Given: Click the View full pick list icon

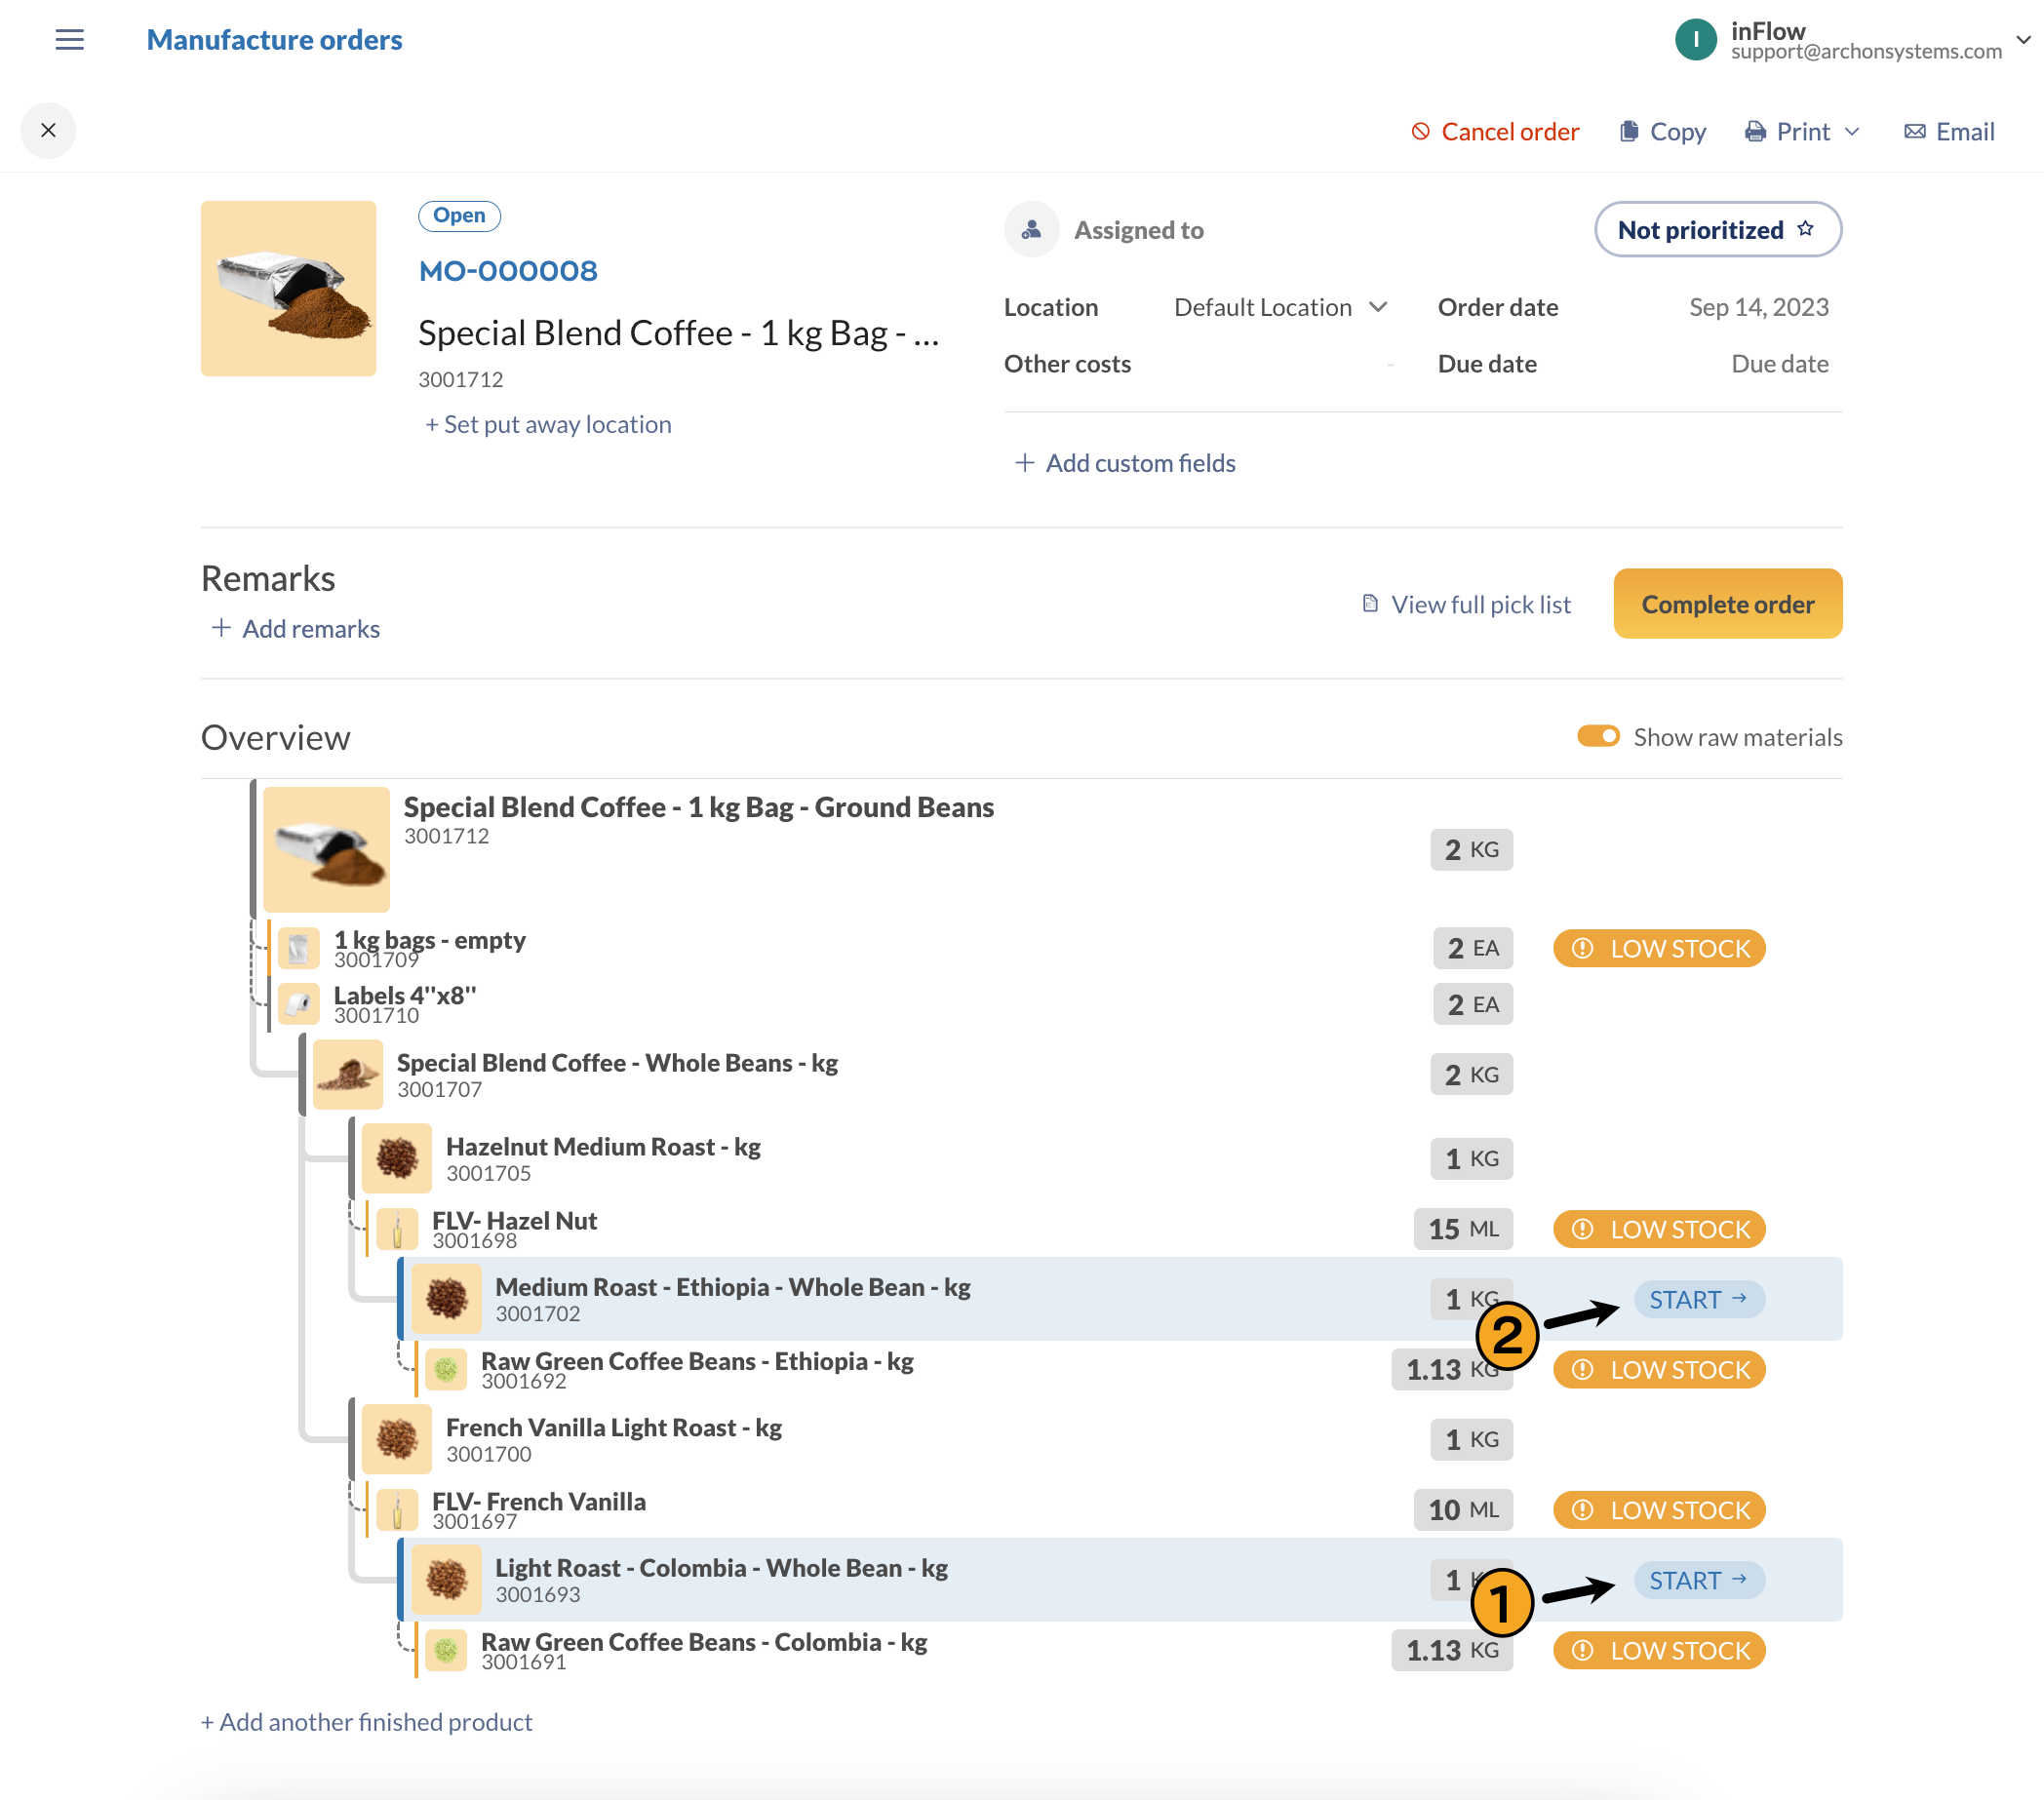Looking at the screenshot, I should pos(1370,604).
